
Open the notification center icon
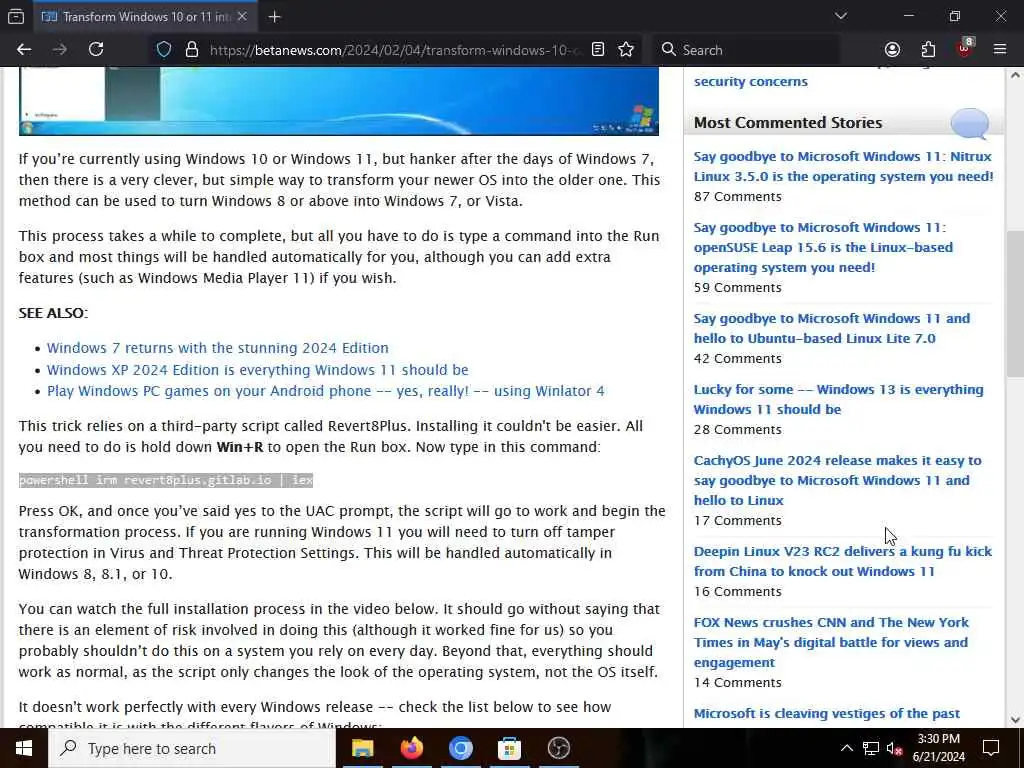click(x=991, y=748)
